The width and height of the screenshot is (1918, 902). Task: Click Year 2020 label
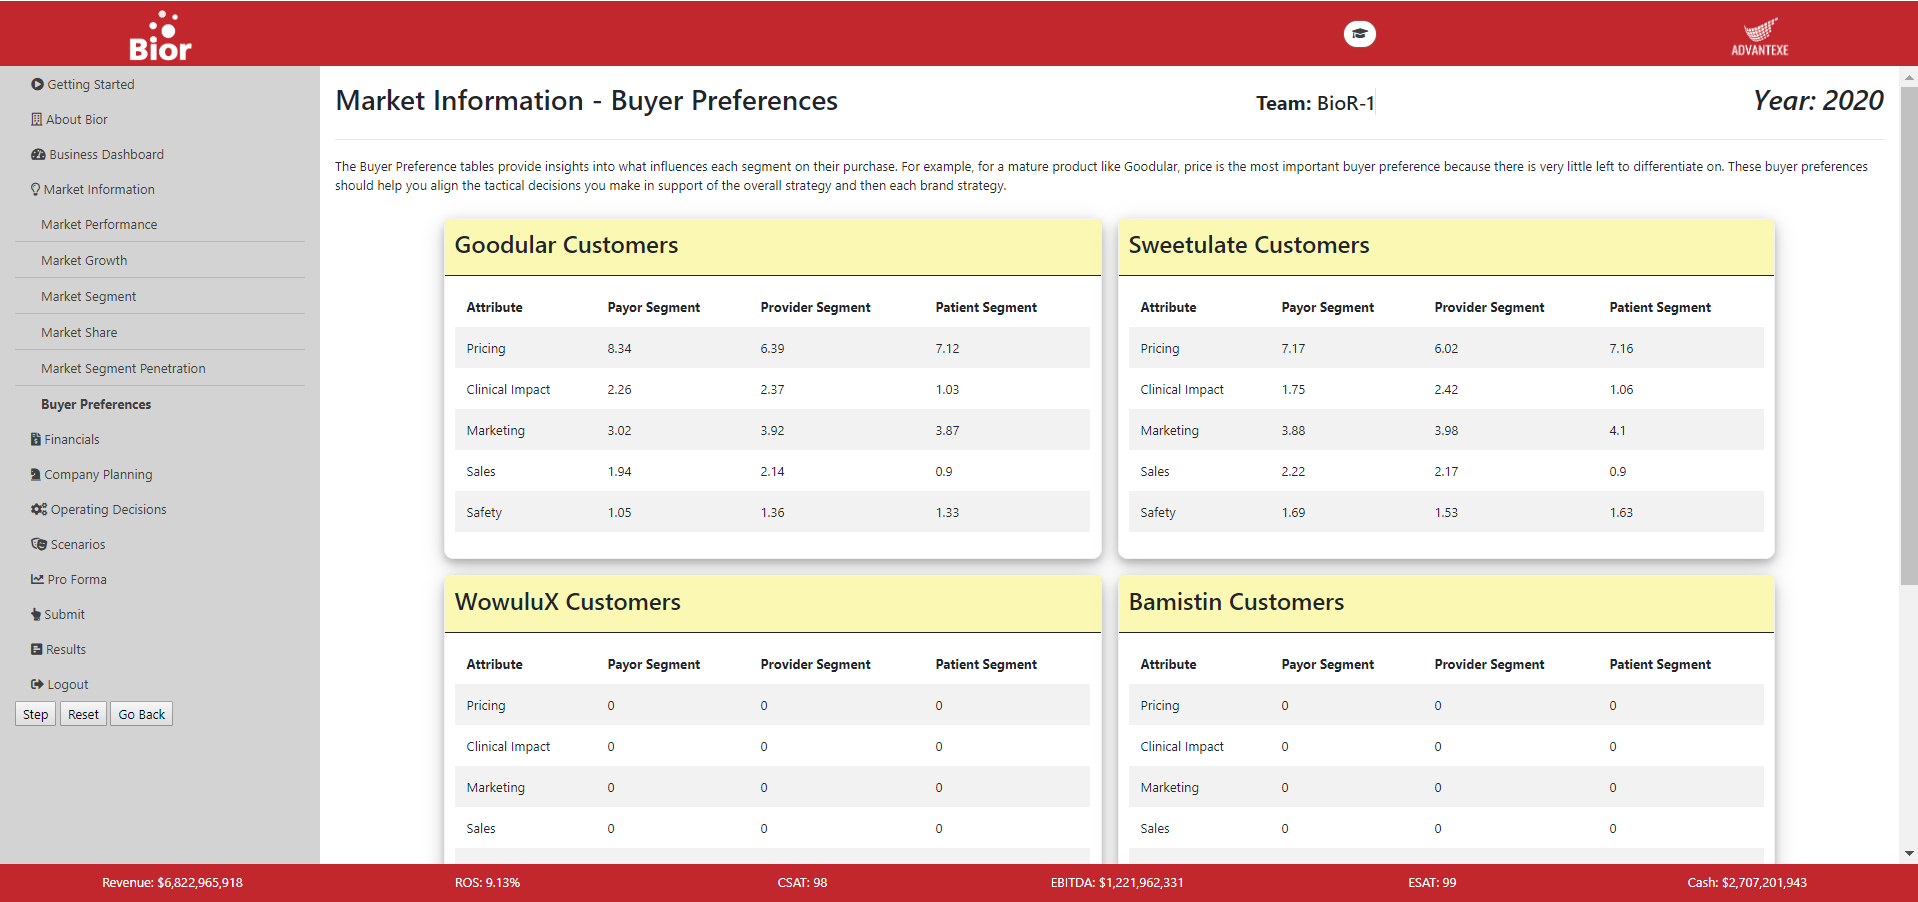pyautogui.click(x=1818, y=100)
